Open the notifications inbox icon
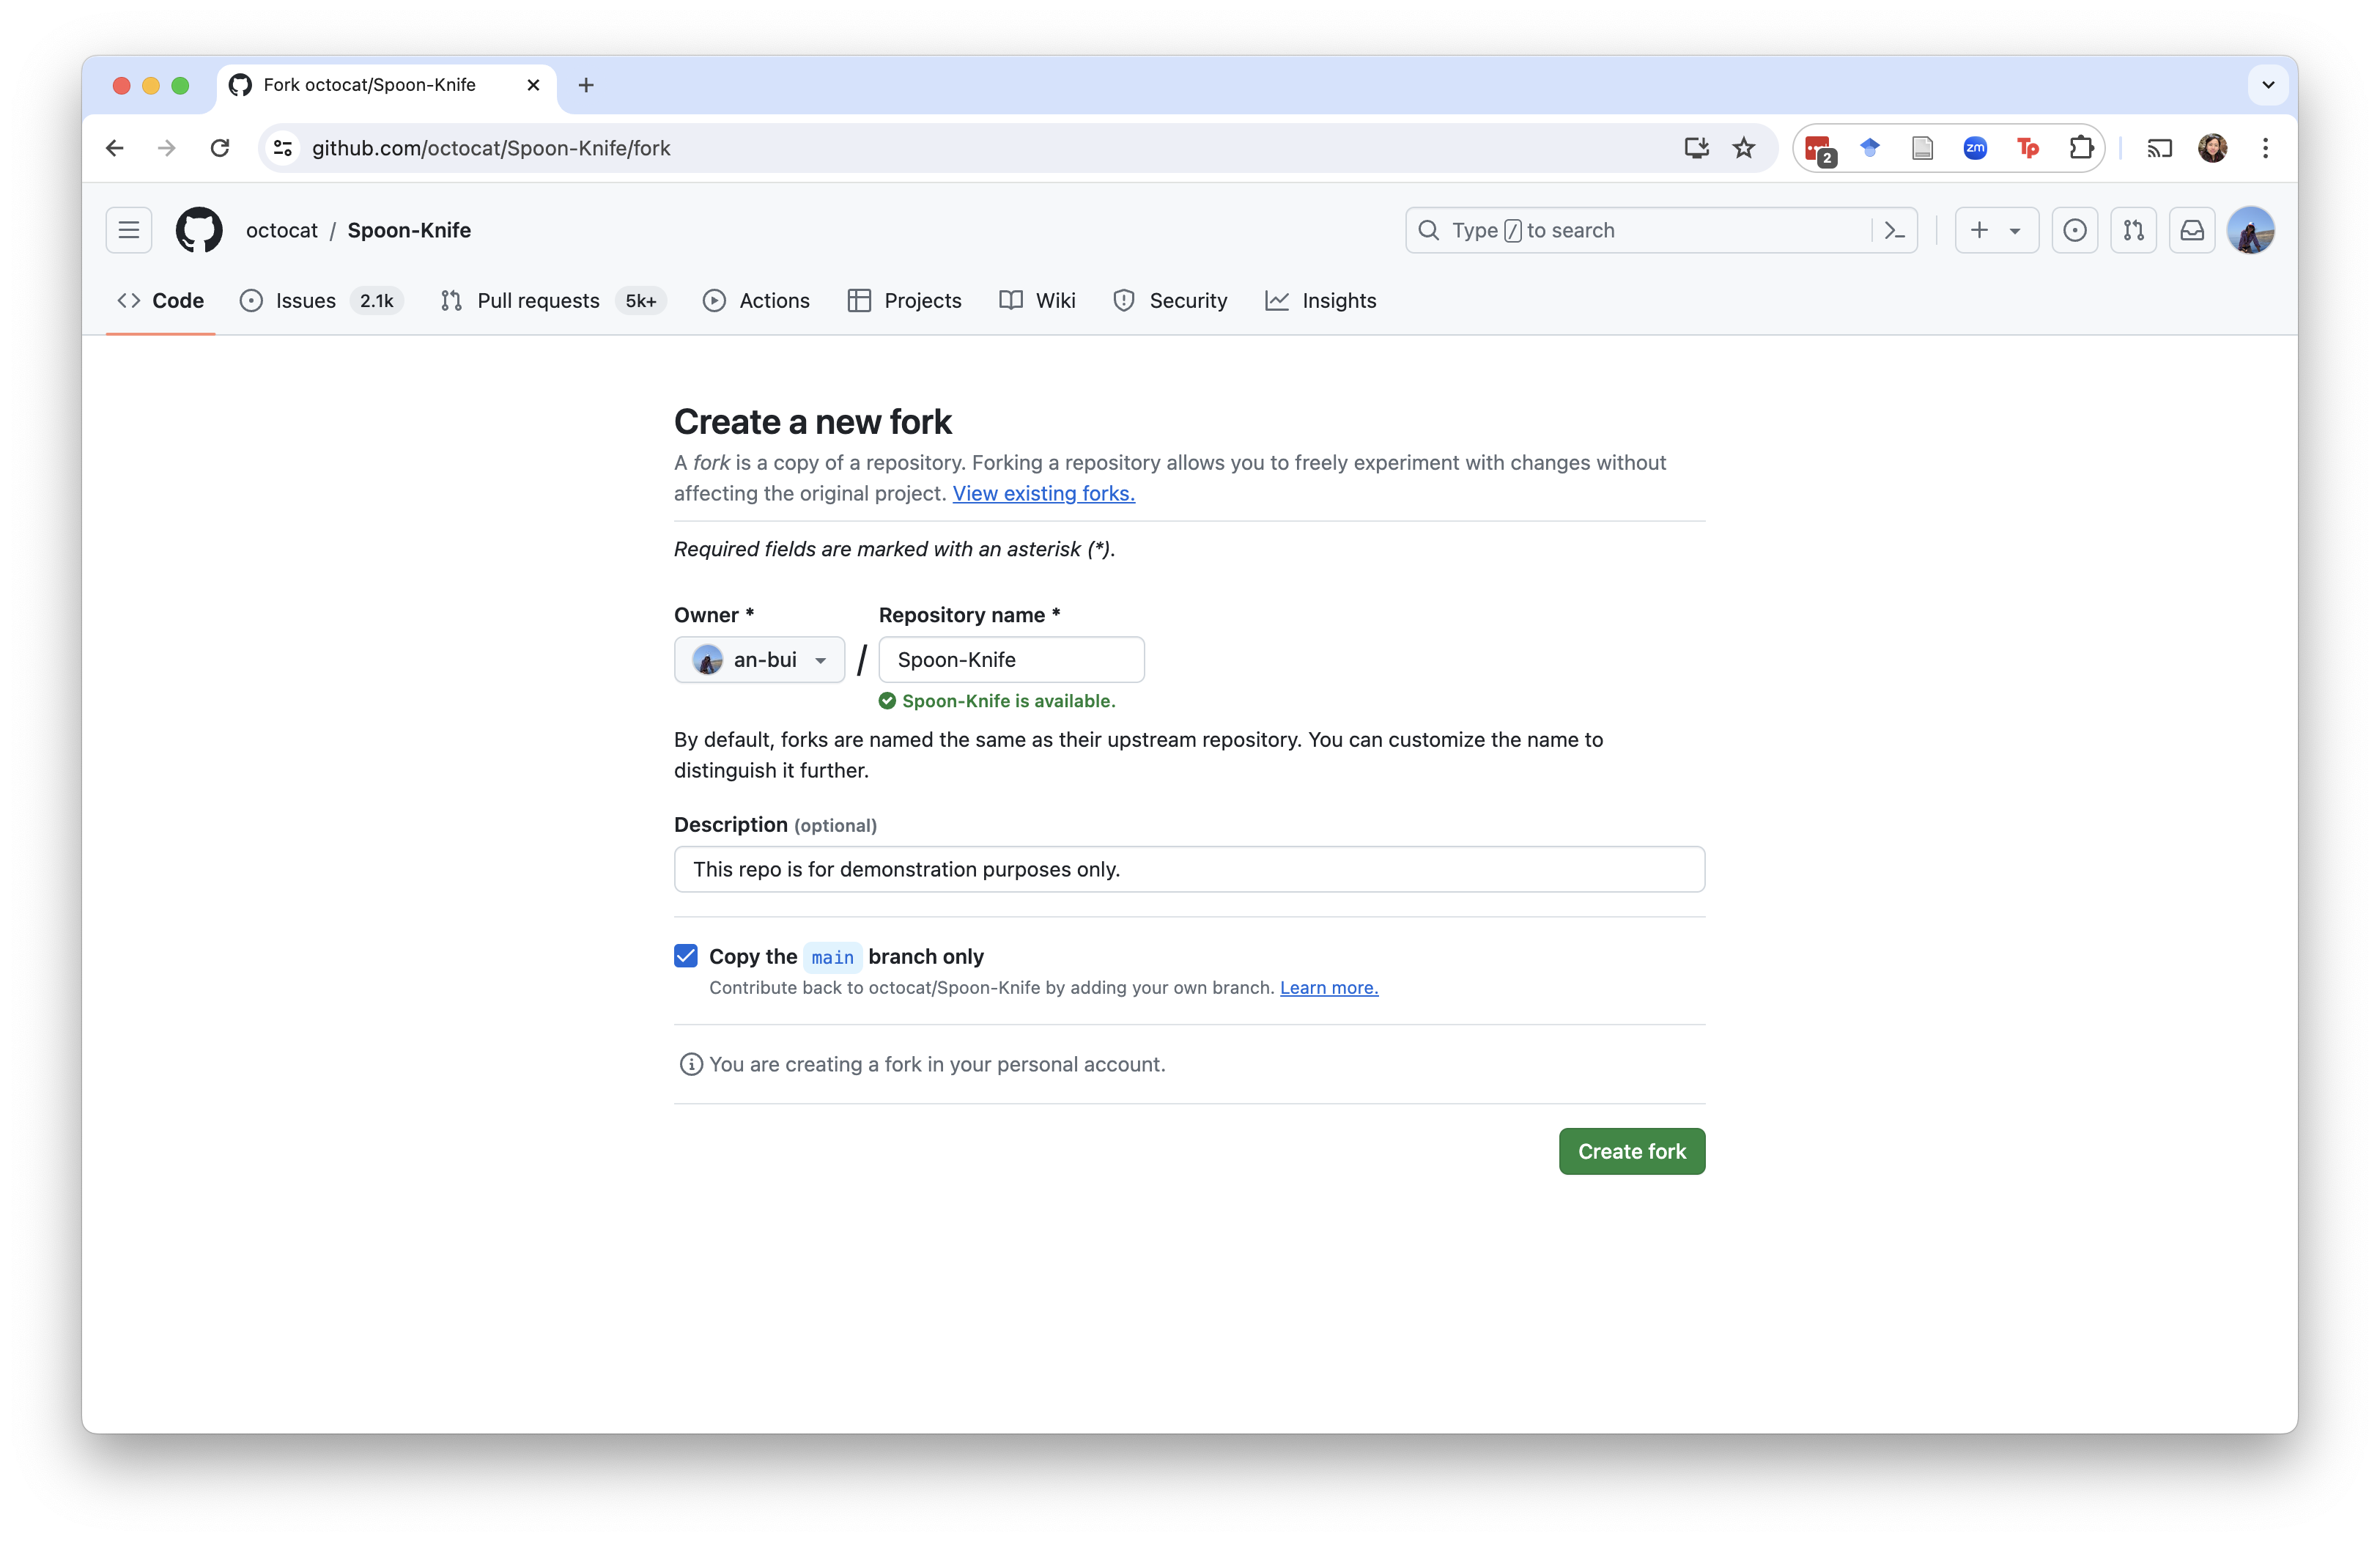 (x=2192, y=230)
